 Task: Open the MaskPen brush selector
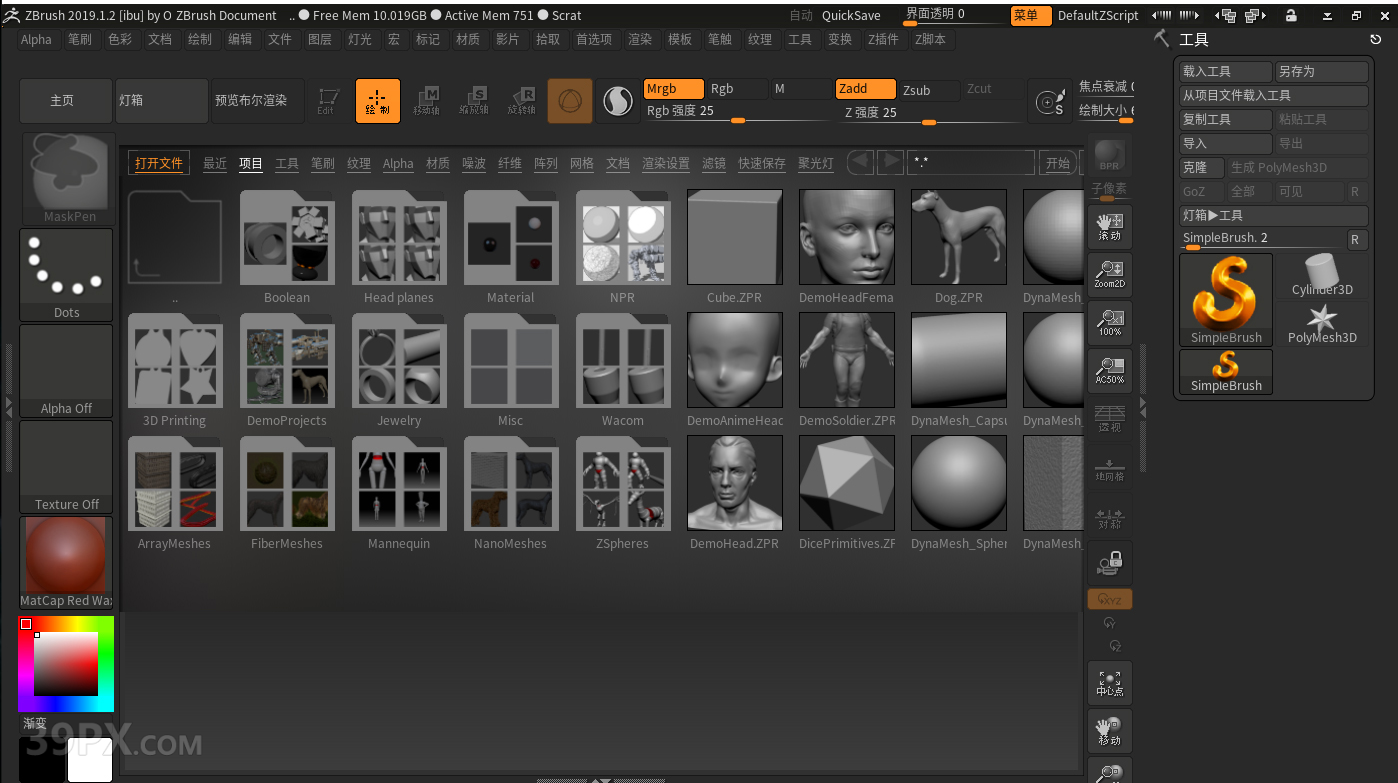tap(68, 178)
